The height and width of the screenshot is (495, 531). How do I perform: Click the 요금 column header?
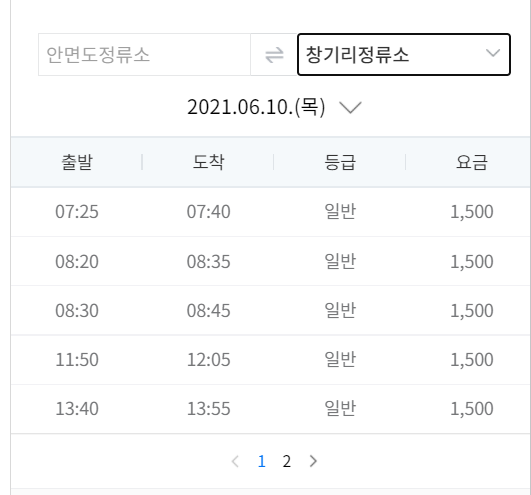[471, 162]
